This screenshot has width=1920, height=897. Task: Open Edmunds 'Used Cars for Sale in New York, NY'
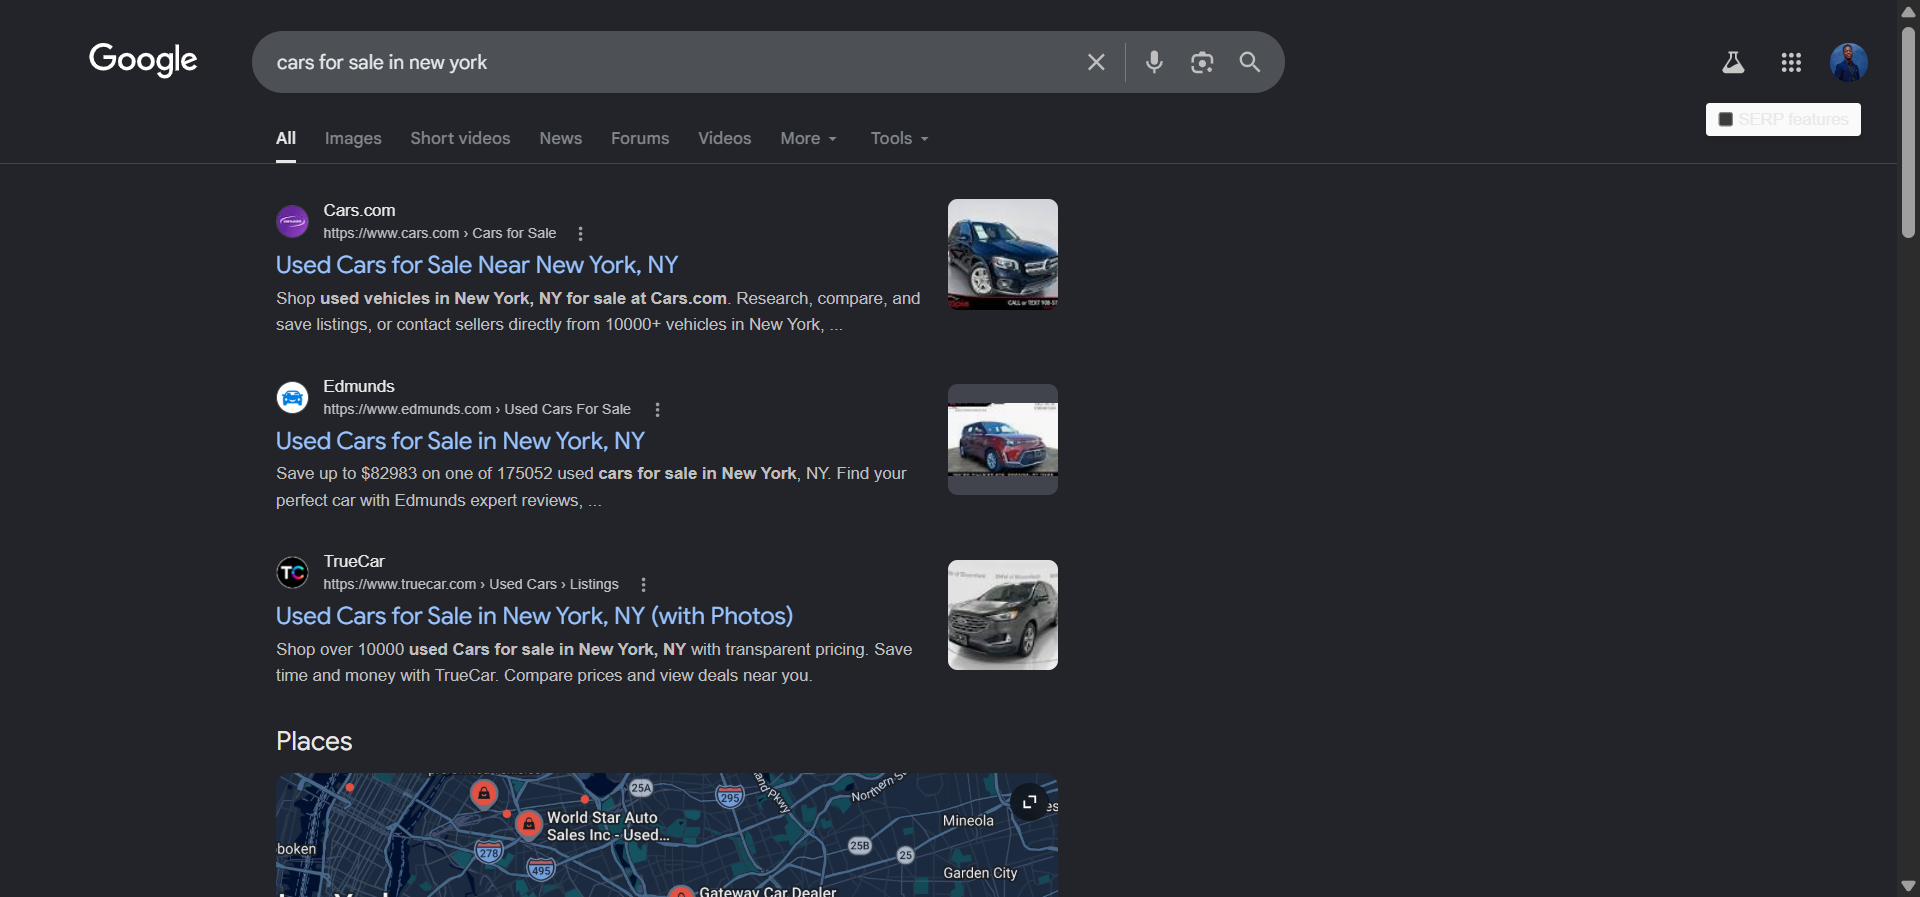[x=460, y=441]
